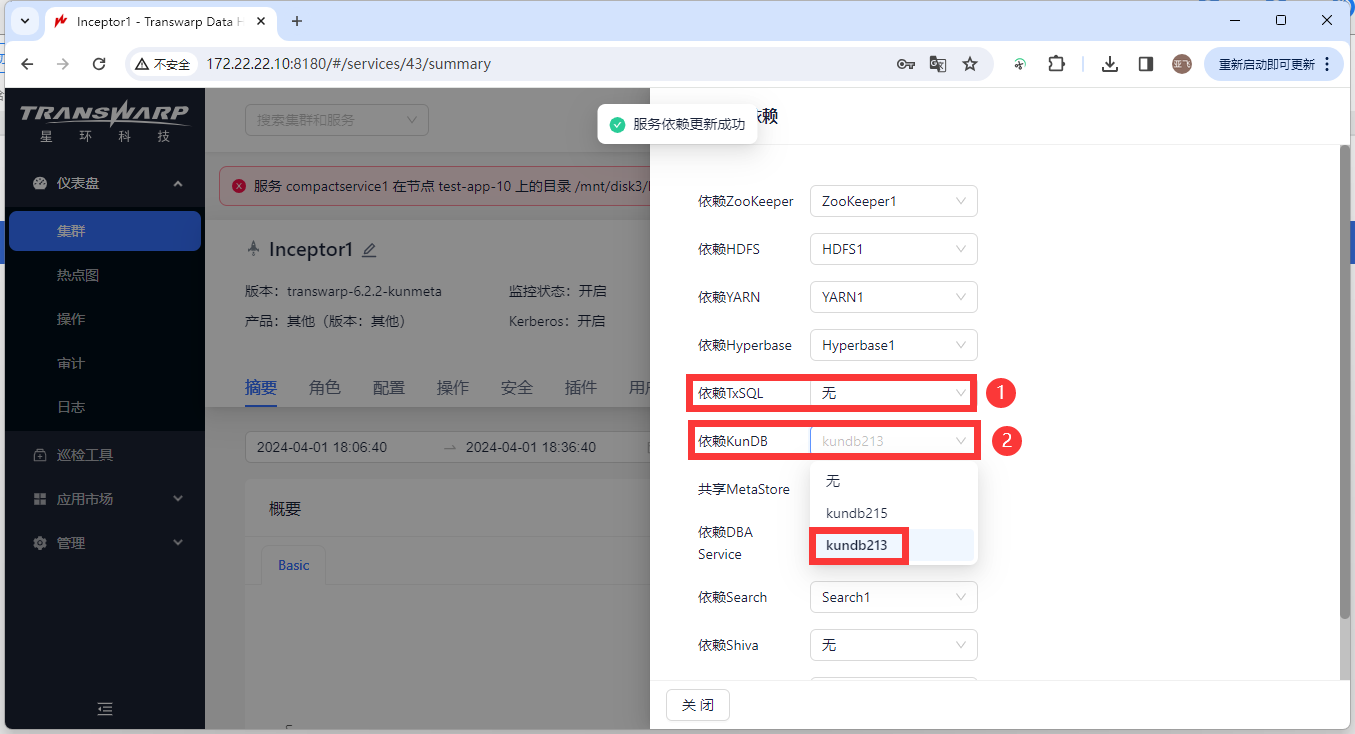1355x734 pixels.
Task: Switch to the 插件 tab
Action: point(581,387)
